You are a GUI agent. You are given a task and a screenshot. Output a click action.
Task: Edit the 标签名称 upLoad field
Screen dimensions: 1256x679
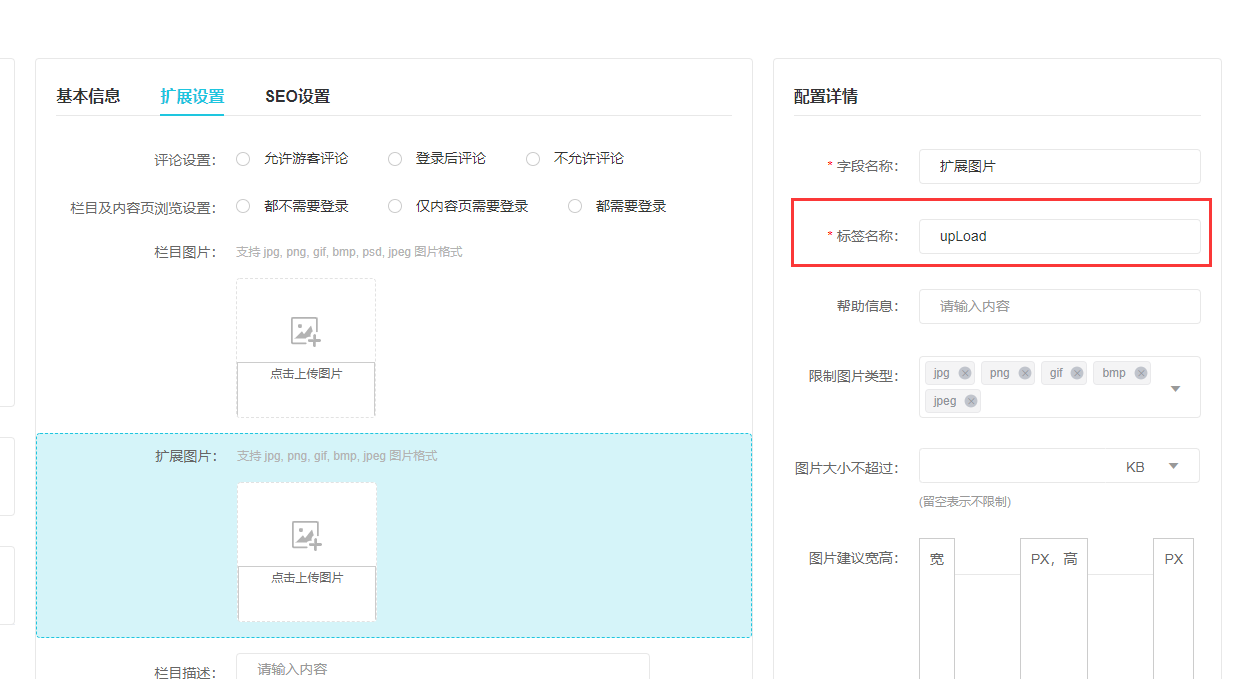pyautogui.click(x=1060, y=236)
